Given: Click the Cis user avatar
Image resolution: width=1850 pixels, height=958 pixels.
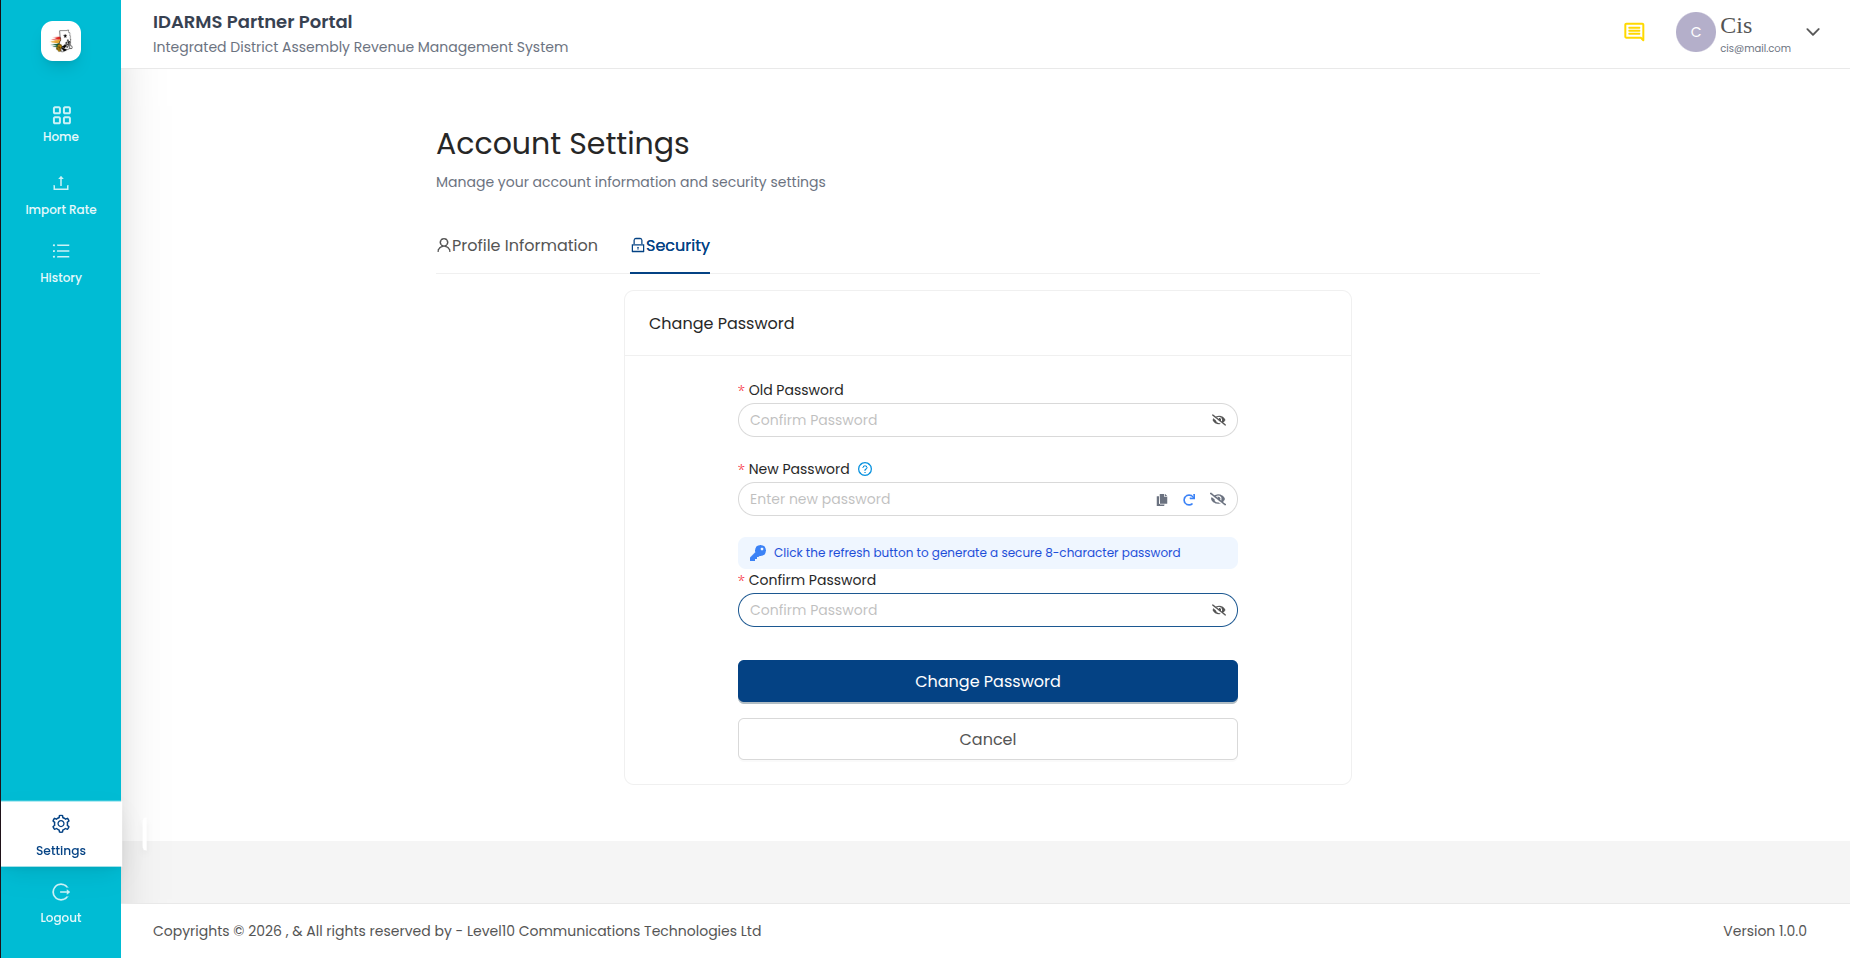Looking at the screenshot, I should [1695, 32].
